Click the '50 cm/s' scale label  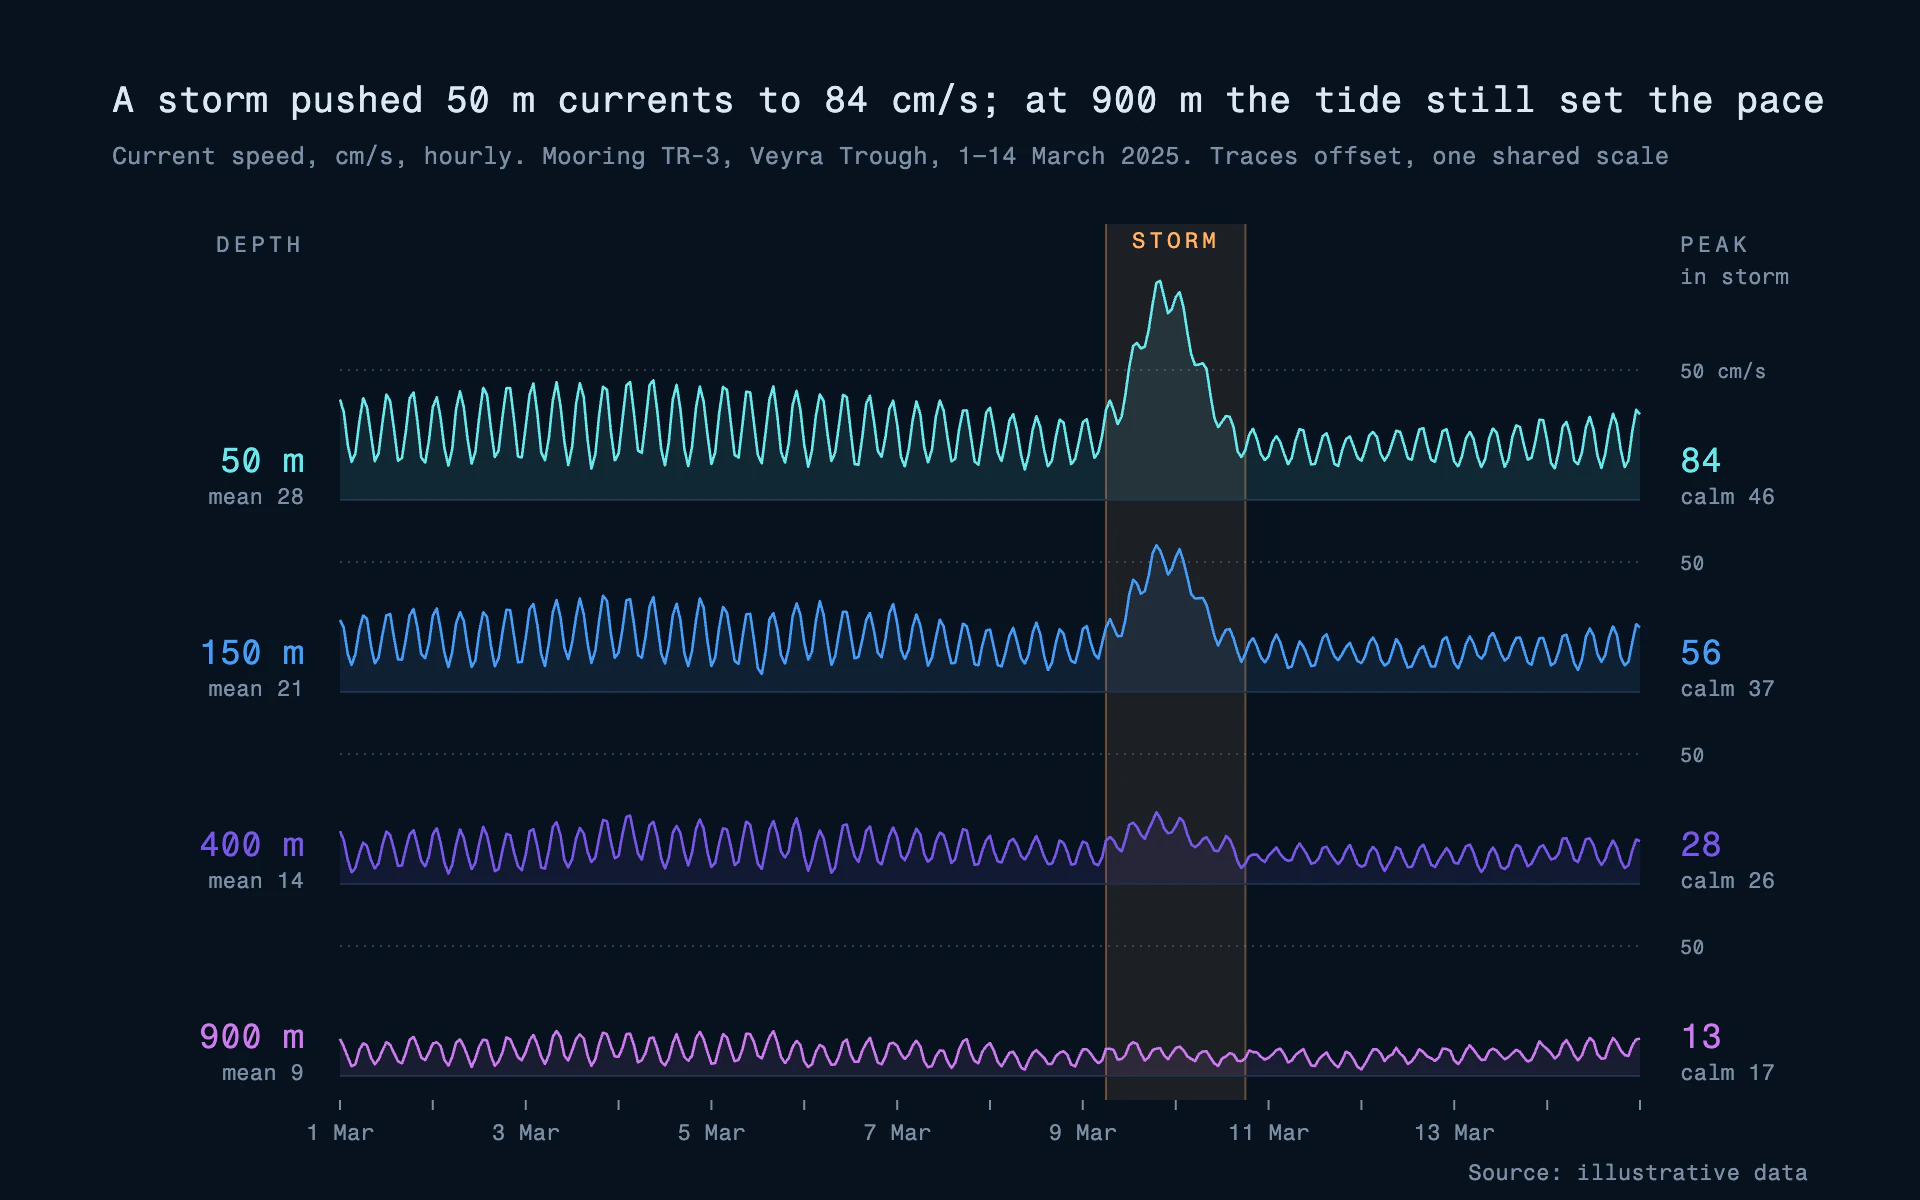[x=1723, y=371]
